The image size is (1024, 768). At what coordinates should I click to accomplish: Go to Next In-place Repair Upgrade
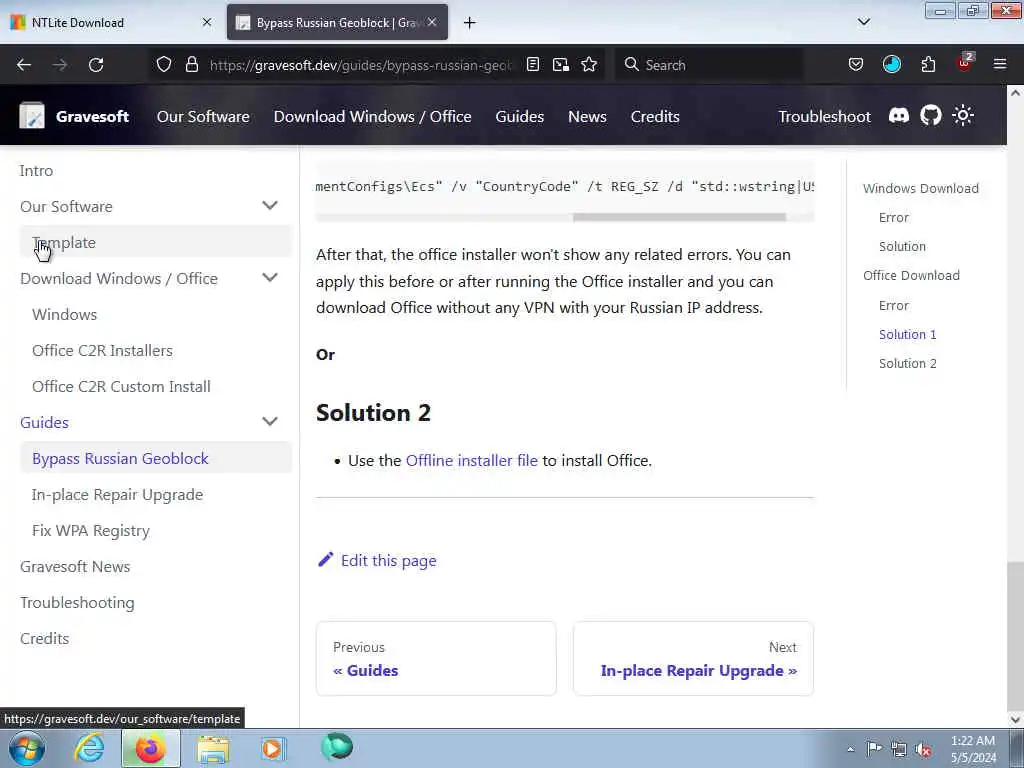coord(694,658)
